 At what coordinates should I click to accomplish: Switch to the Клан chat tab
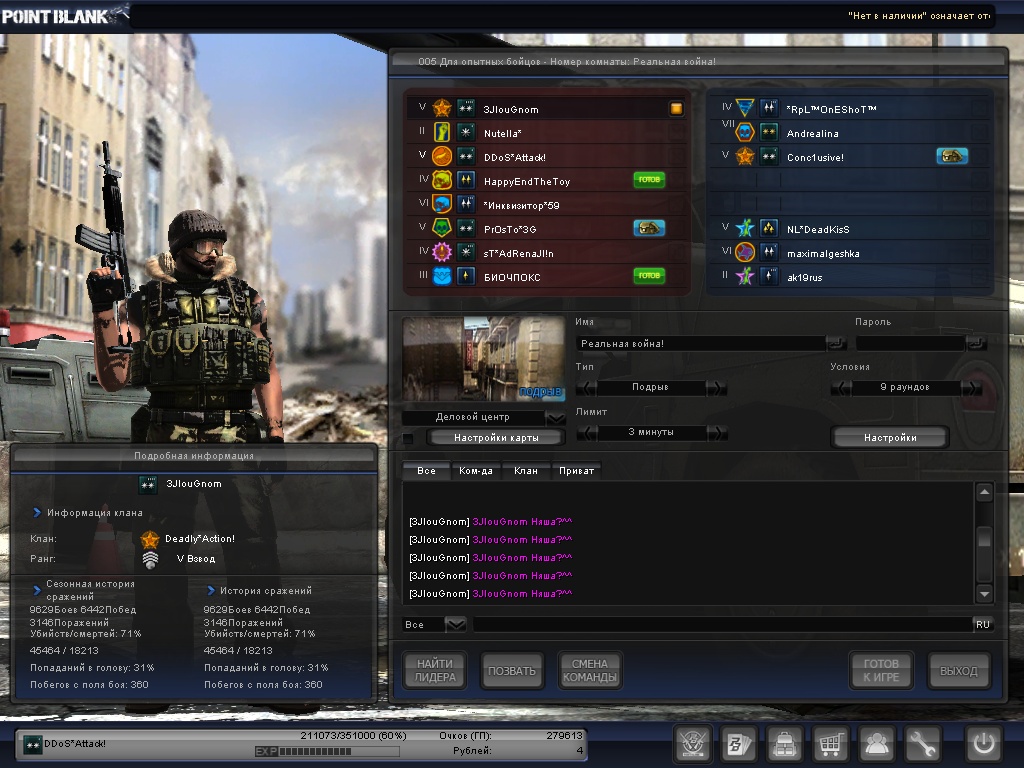pos(525,470)
